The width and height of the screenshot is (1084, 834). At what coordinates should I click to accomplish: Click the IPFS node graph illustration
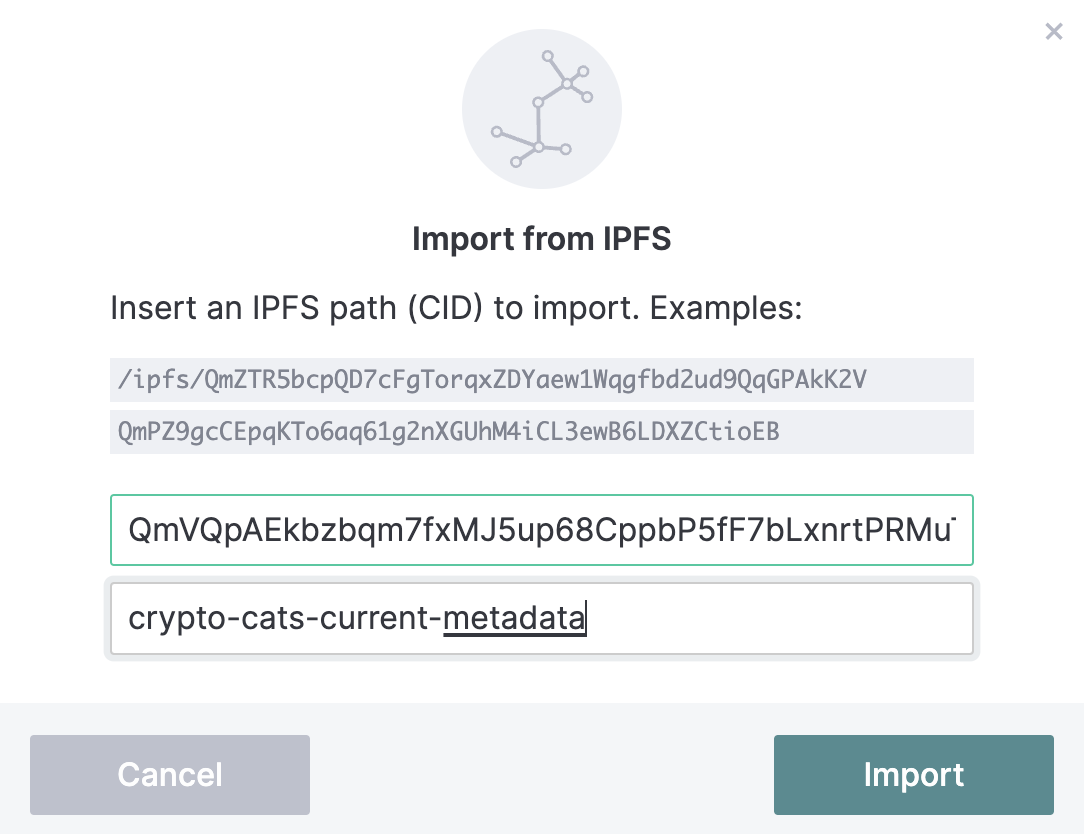pos(541,109)
